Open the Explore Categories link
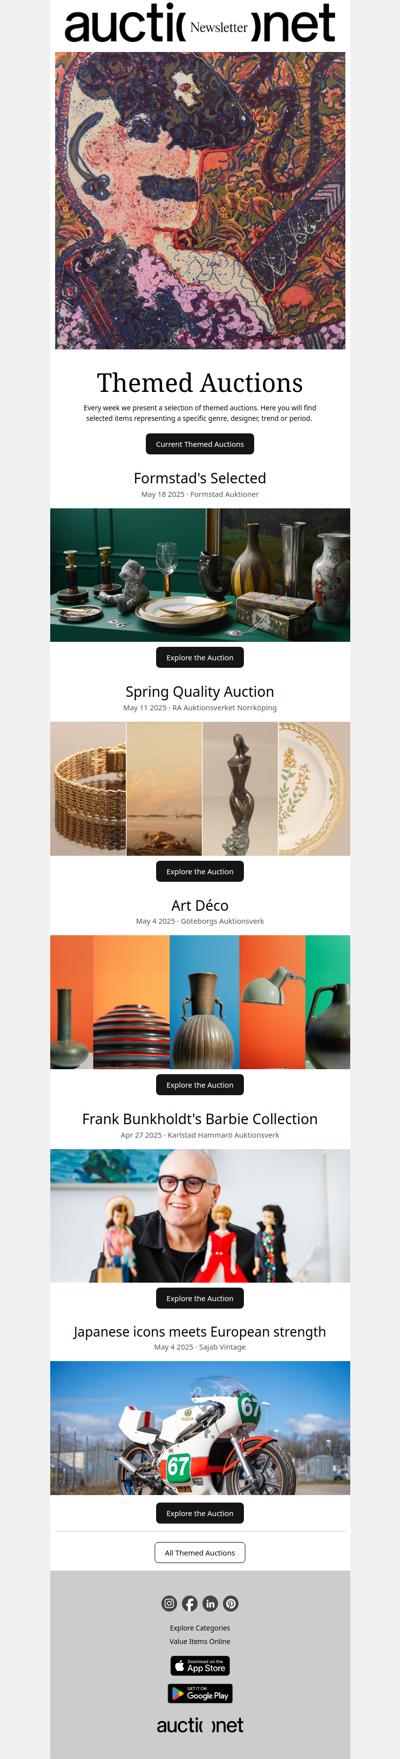The height and width of the screenshot is (1759, 400). [200, 1628]
